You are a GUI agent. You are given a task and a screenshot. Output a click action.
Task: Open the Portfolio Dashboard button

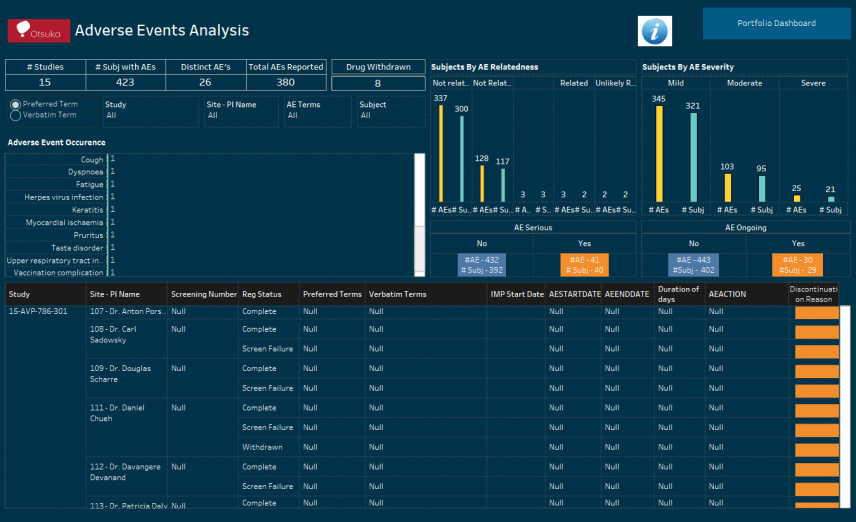[x=776, y=23]
